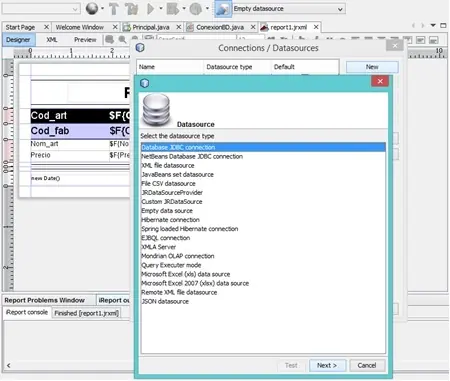The width and height of the screenshot is (450, 381).
Task: Click the Clean and Build Project icon
Action: 132,9
